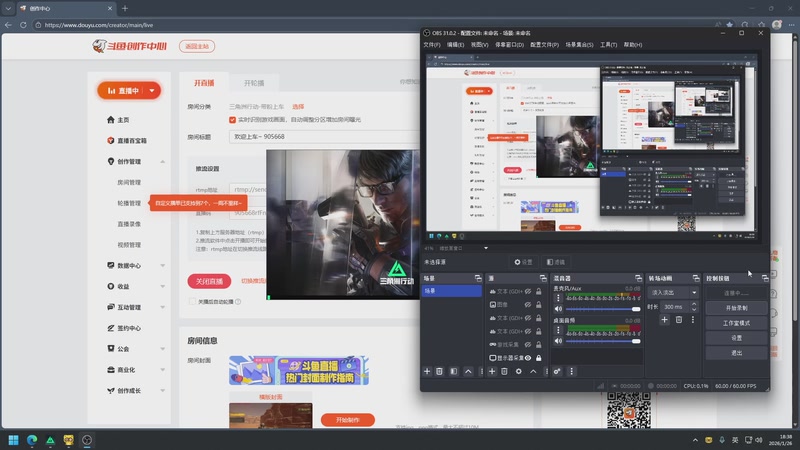This screenshot has height=450, width=800.
Task: Delete selected scene with Scenes panel trash icon
Action: (x=439, y=371)
